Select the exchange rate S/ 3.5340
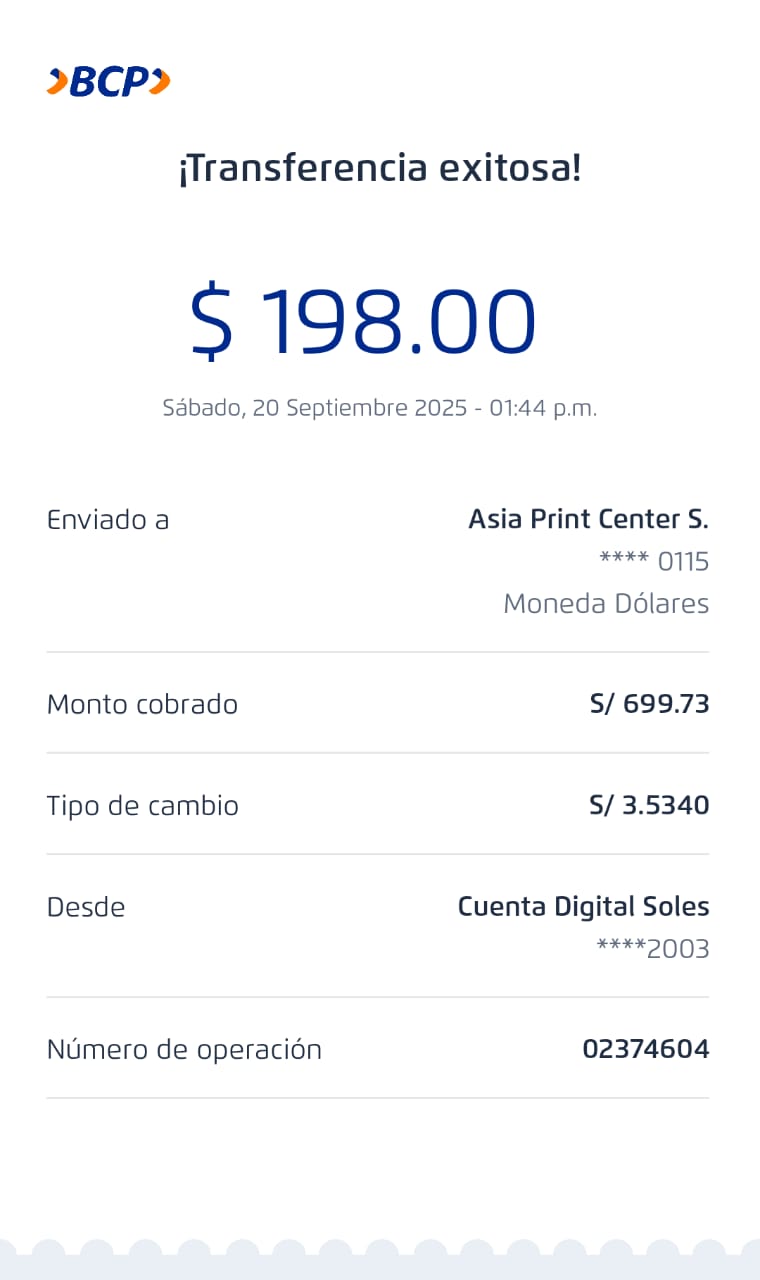Screen dimensions: 760x1280 coord(649,806)
